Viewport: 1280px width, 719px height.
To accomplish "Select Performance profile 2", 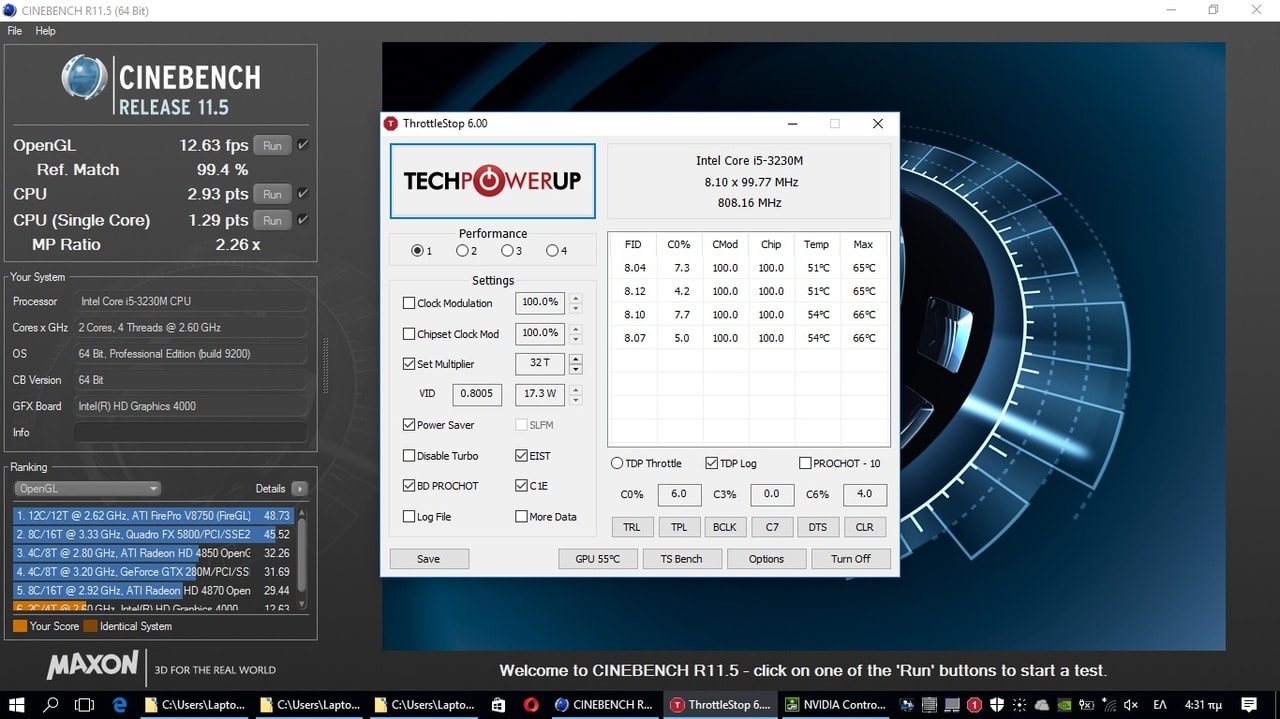I will 462,251.
